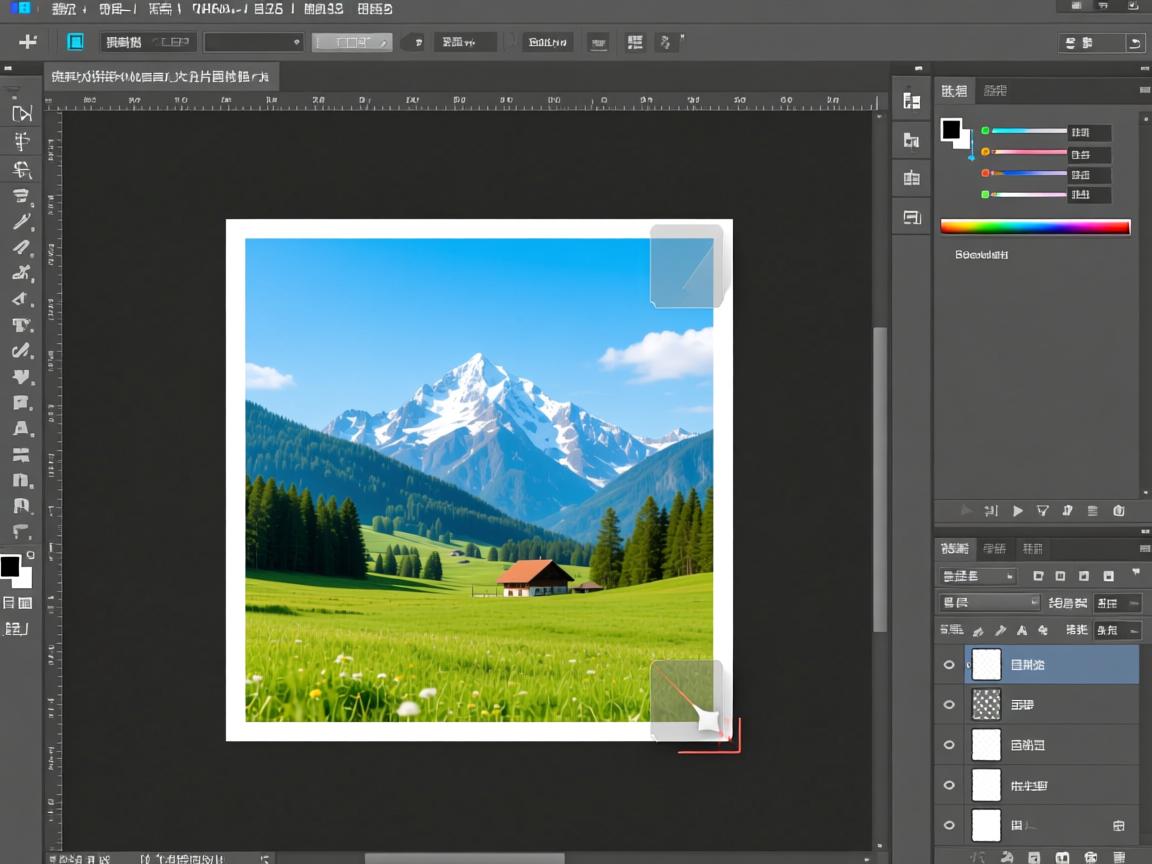Click the trash icon below color panel
The width and height of the screenshot is (1152, 864).
coord(1119,511)
